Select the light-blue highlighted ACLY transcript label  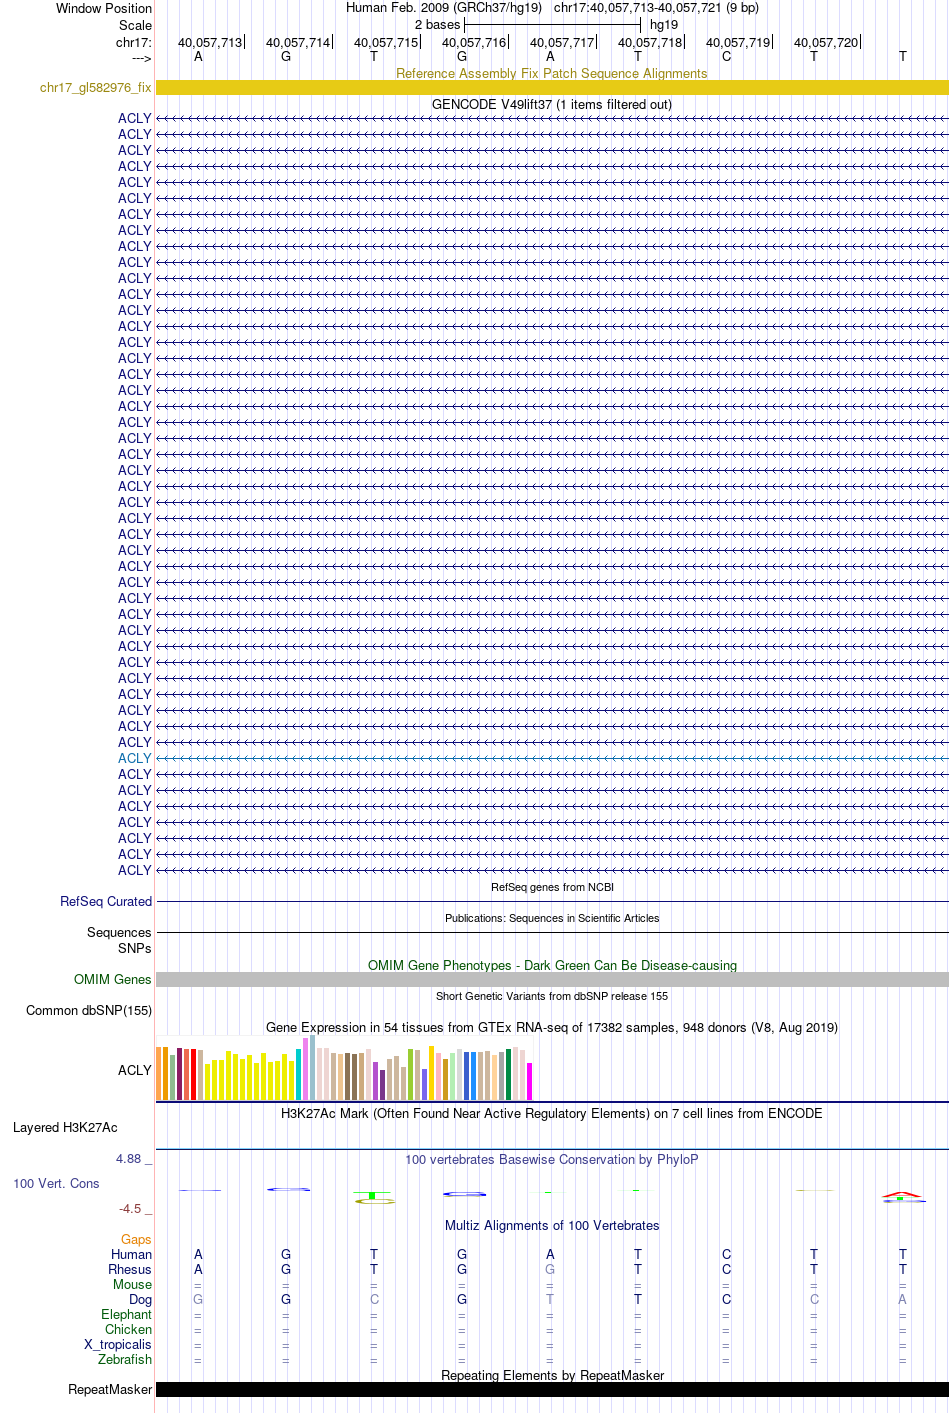(135, 758)
